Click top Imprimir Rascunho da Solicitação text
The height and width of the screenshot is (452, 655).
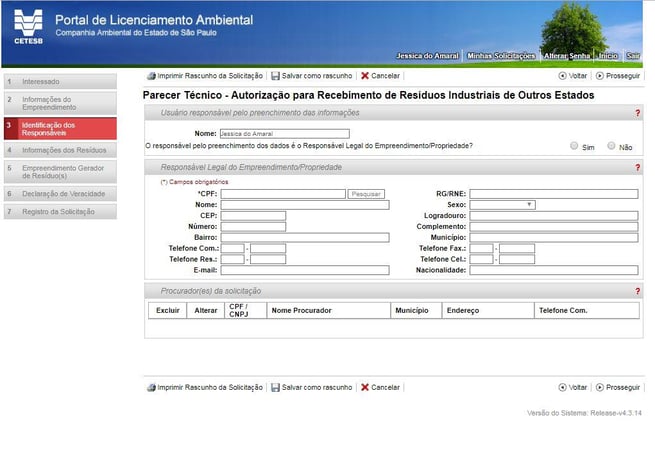tap(210, 76)
